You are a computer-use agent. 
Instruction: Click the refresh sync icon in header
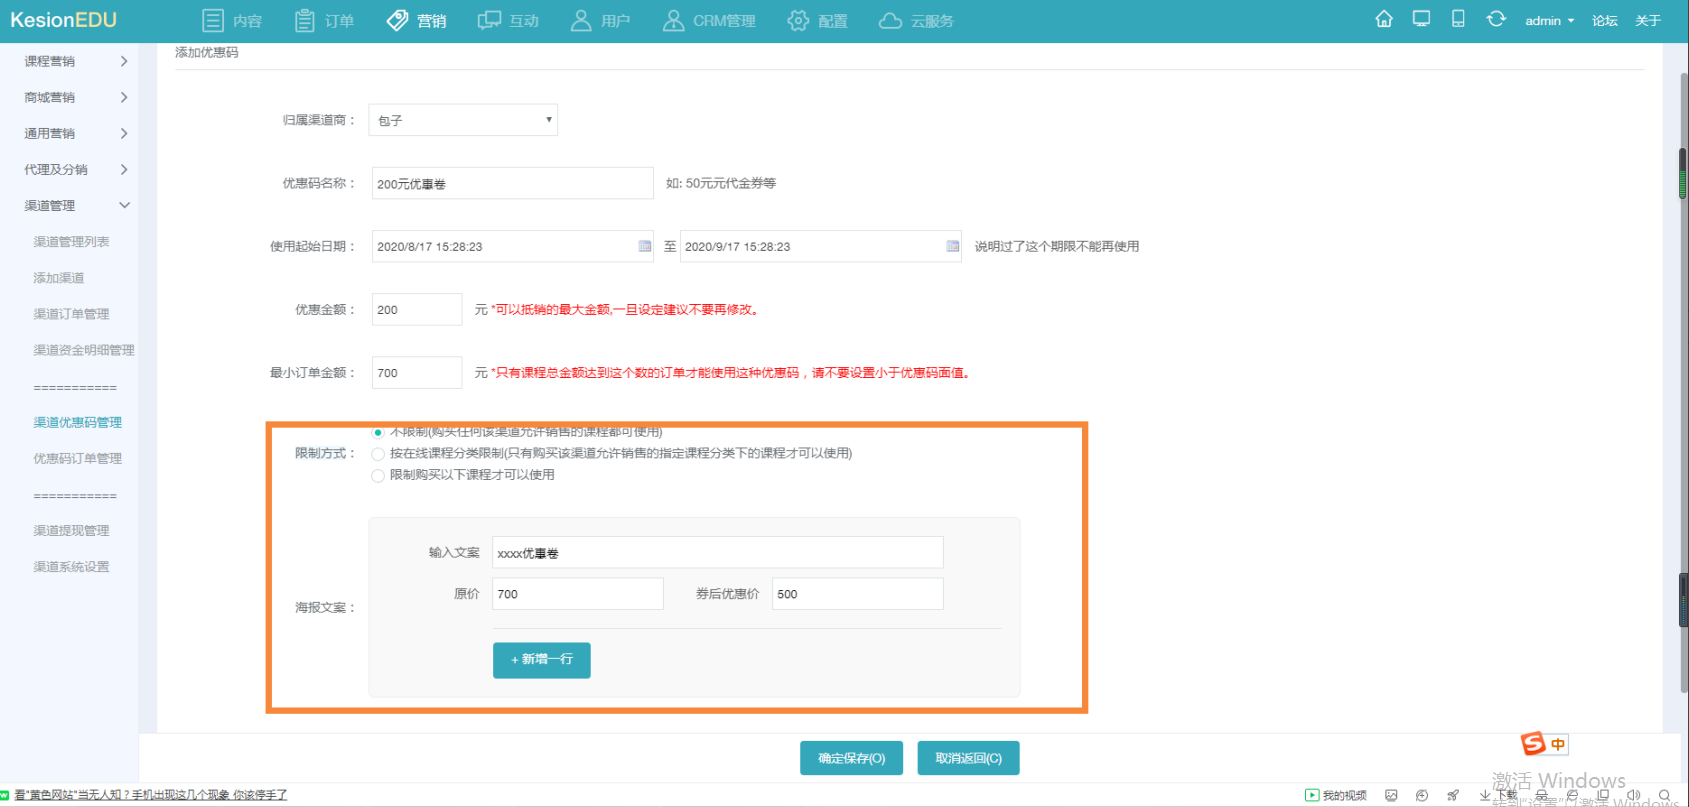(x=1496, y=19)
